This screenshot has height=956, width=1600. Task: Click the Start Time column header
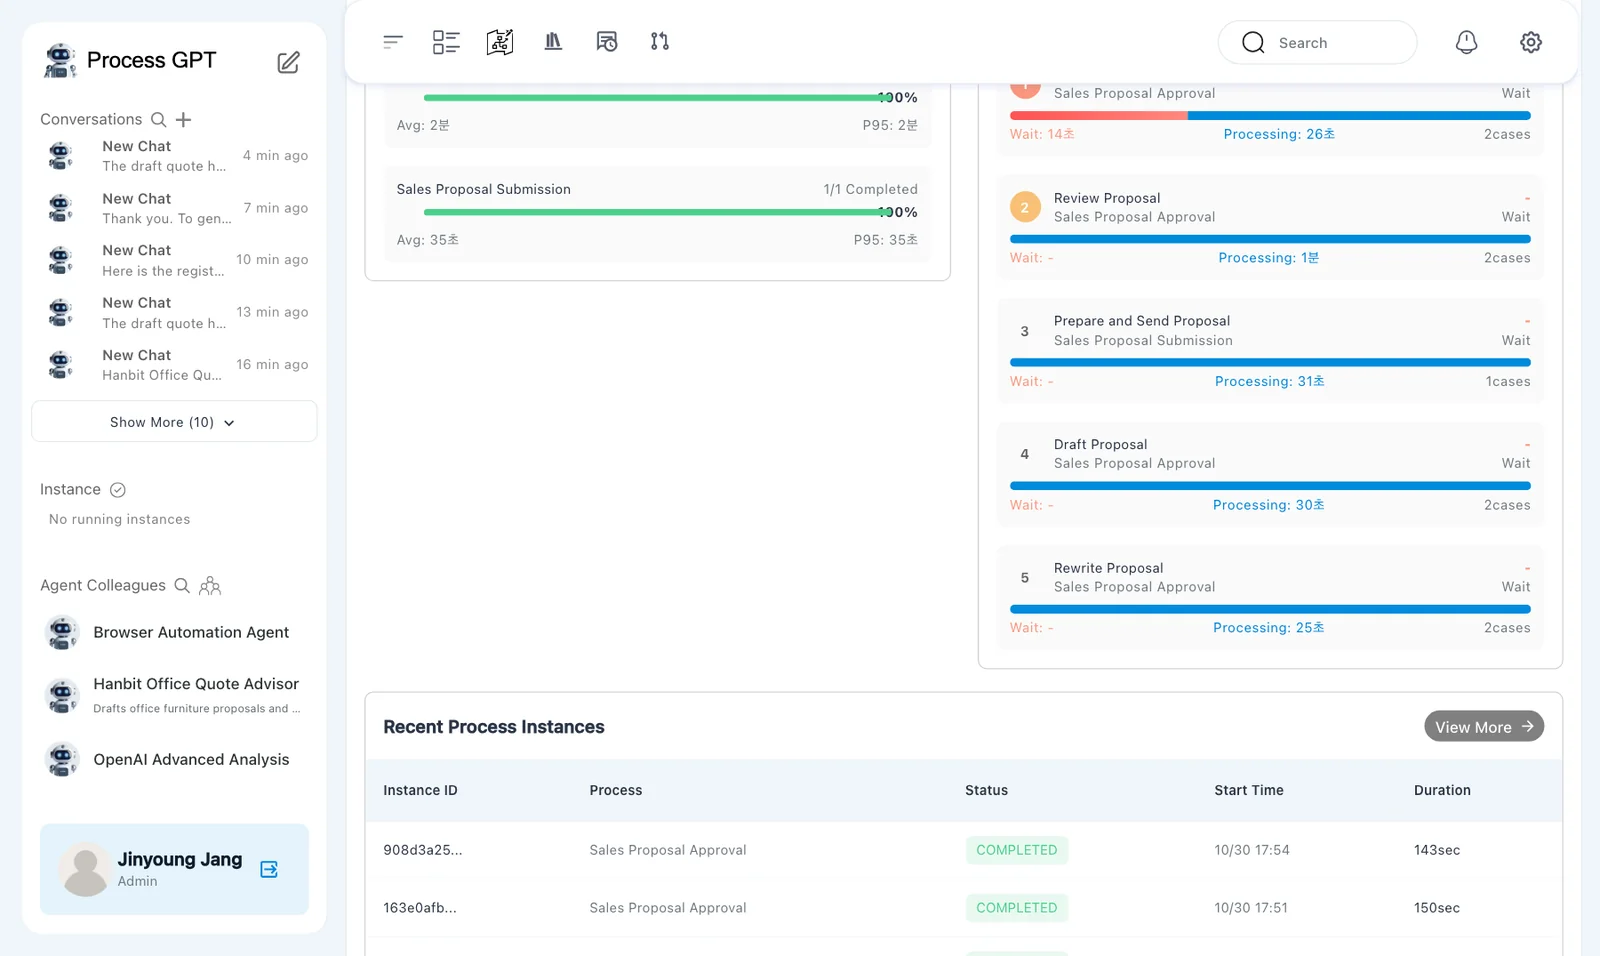point(1249,790)
